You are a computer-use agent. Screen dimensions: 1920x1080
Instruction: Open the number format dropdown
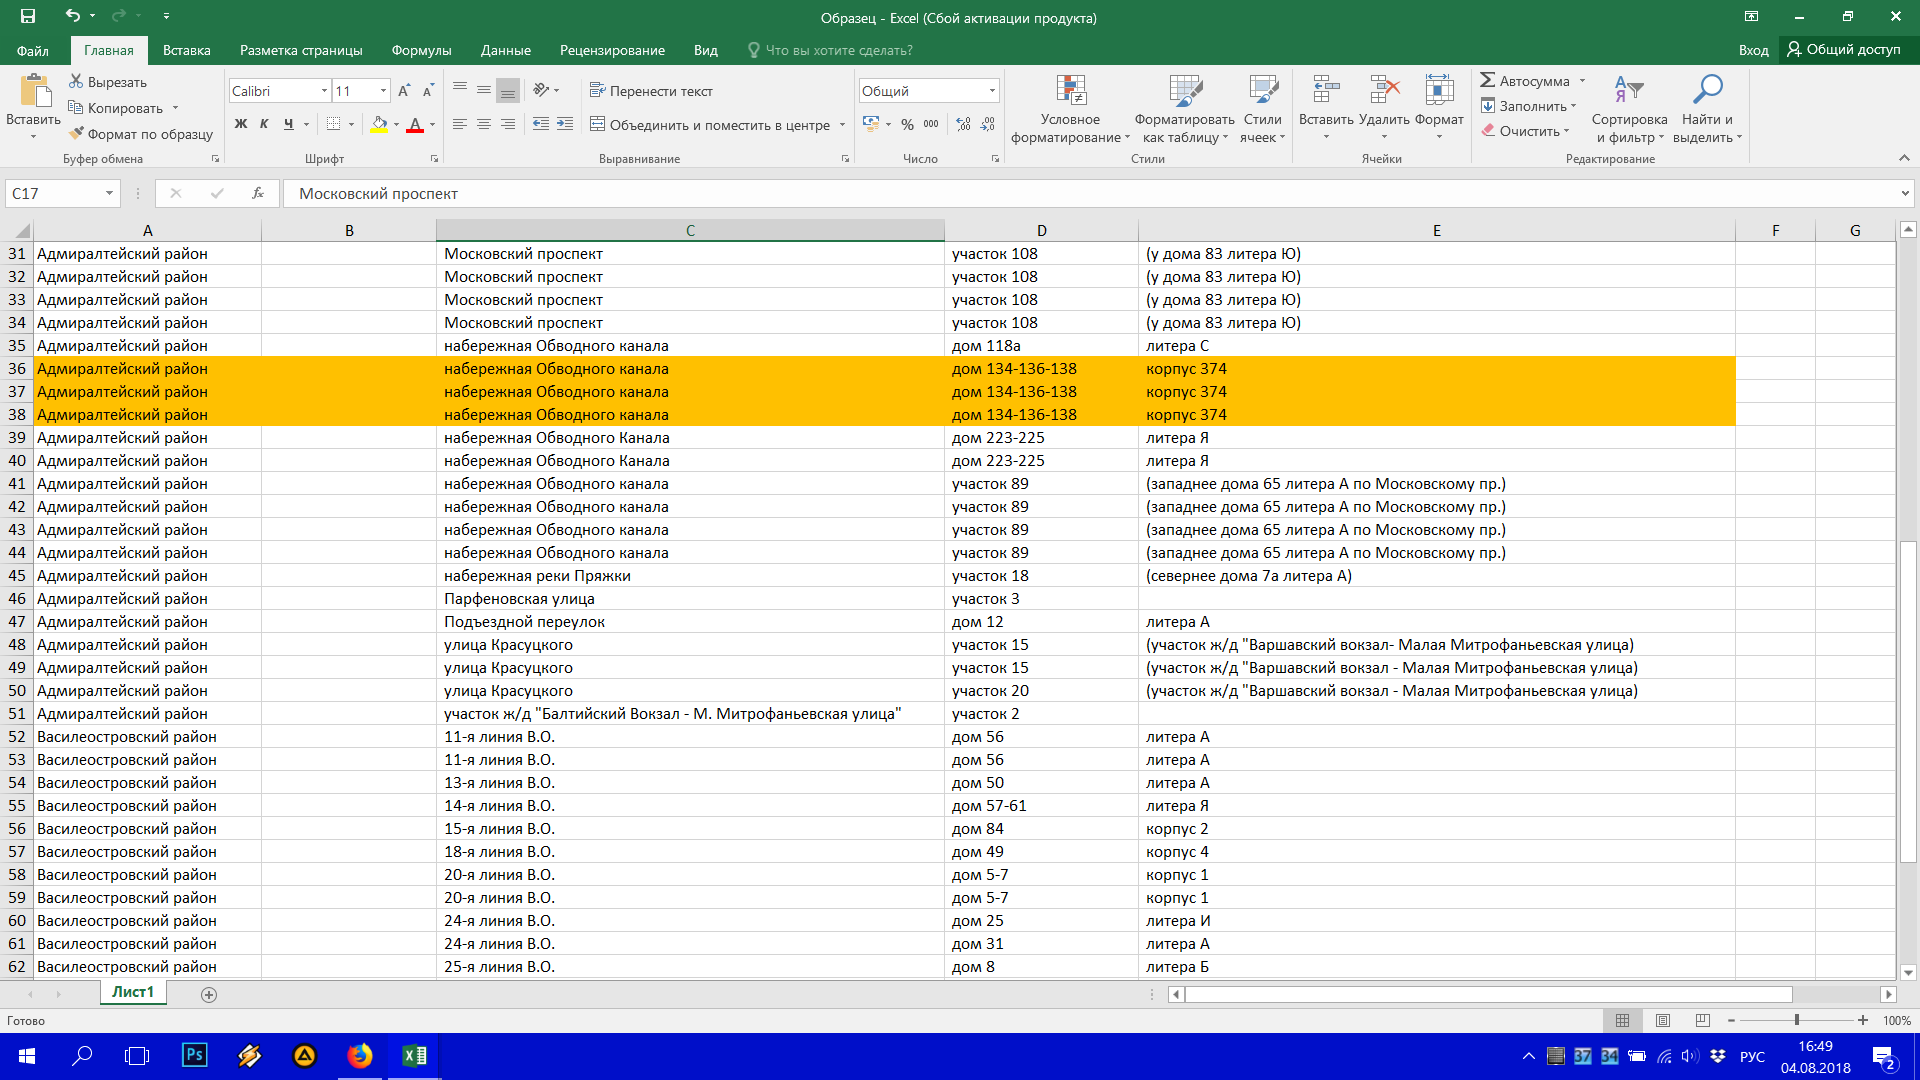click(992, 91)
